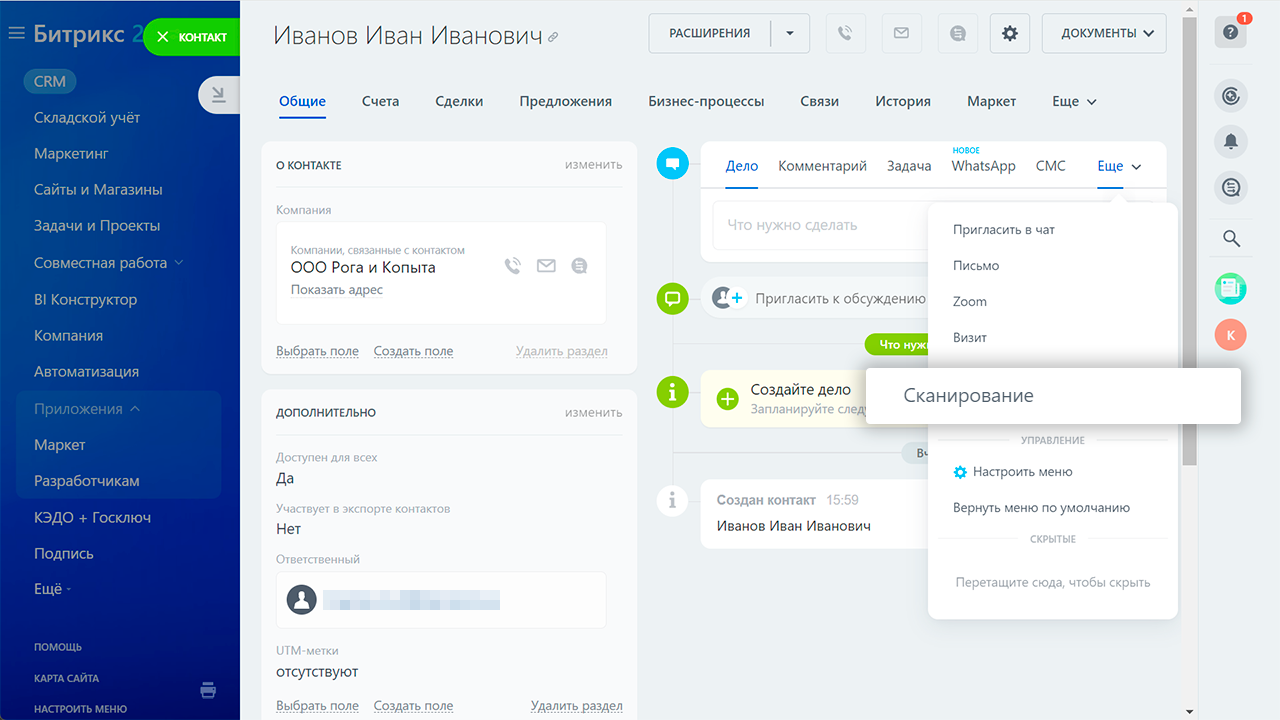Viewport: 1280px width, 720px height.
Task: Click the Показать адрес link
Action: click(x=336, y=290)
